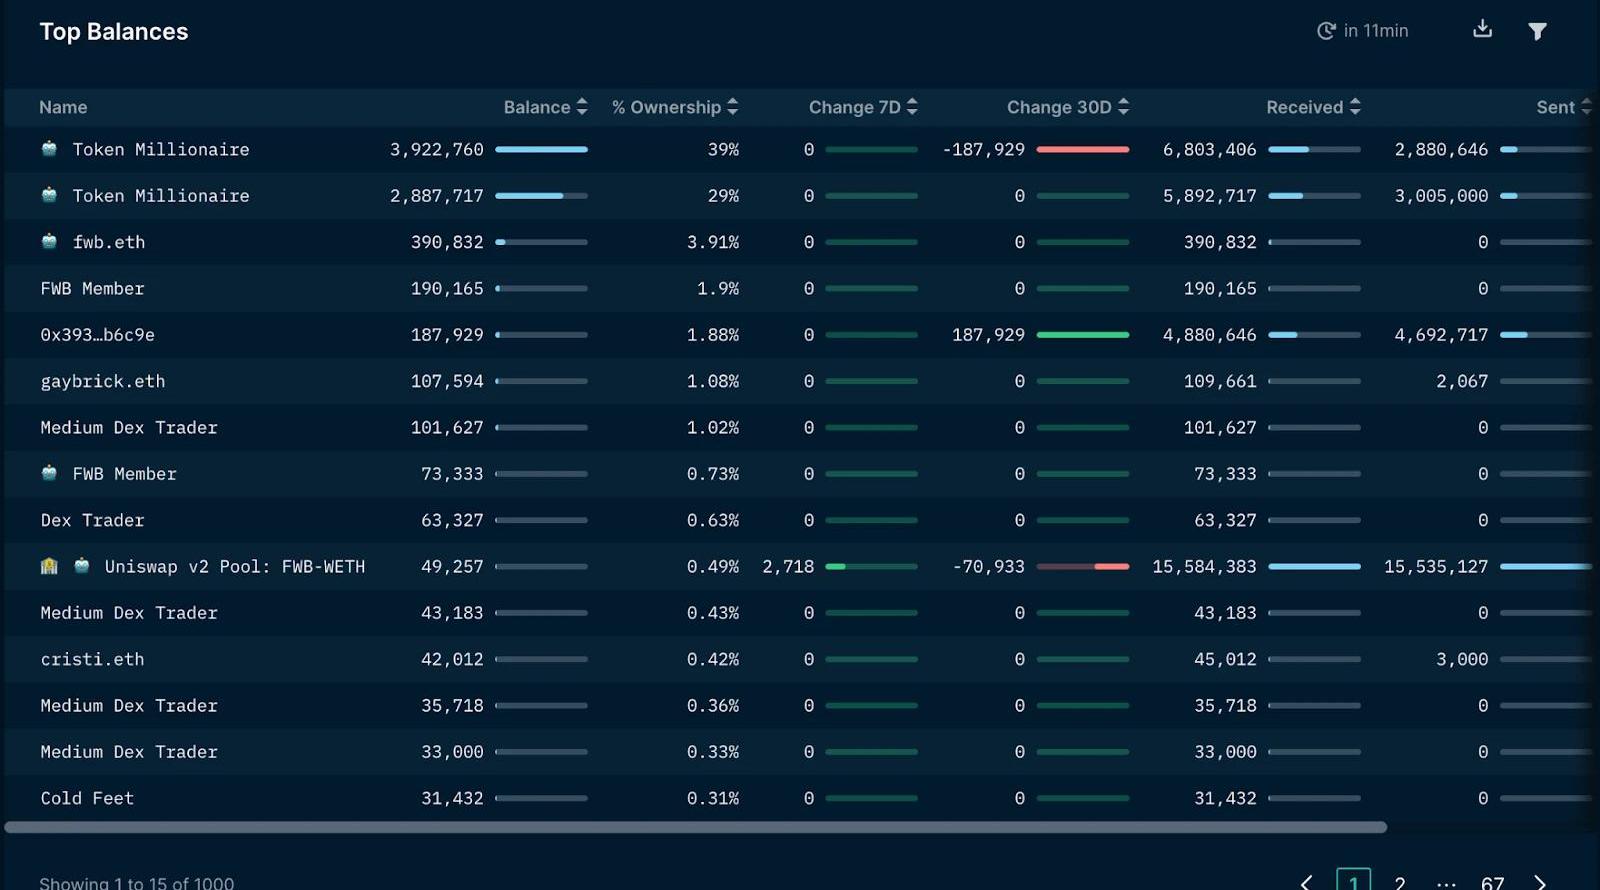Click smart money icon beside first Token Millionaire
Image resolution: width=1600 pixels, height=890 pixels.
[x=49, y=149]
